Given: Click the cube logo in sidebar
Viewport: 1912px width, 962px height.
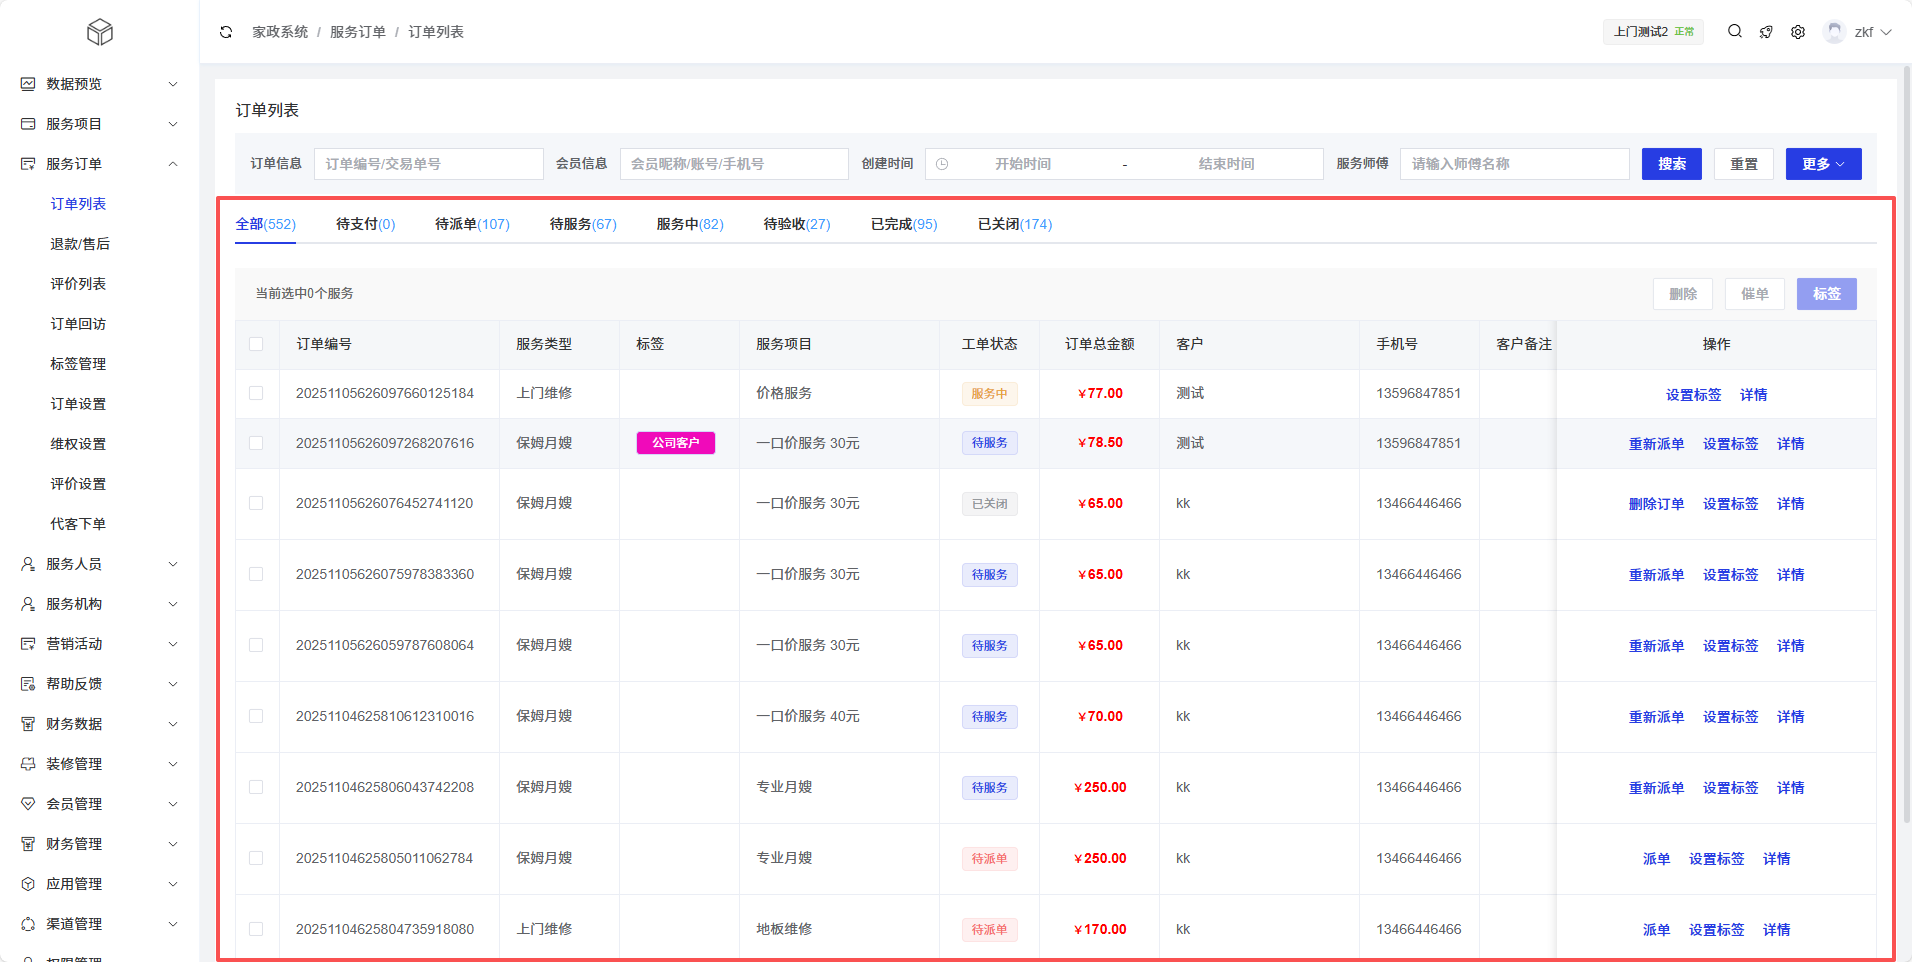Looking at the screenshot, I should pyautogui.click(x=100, y=32).
